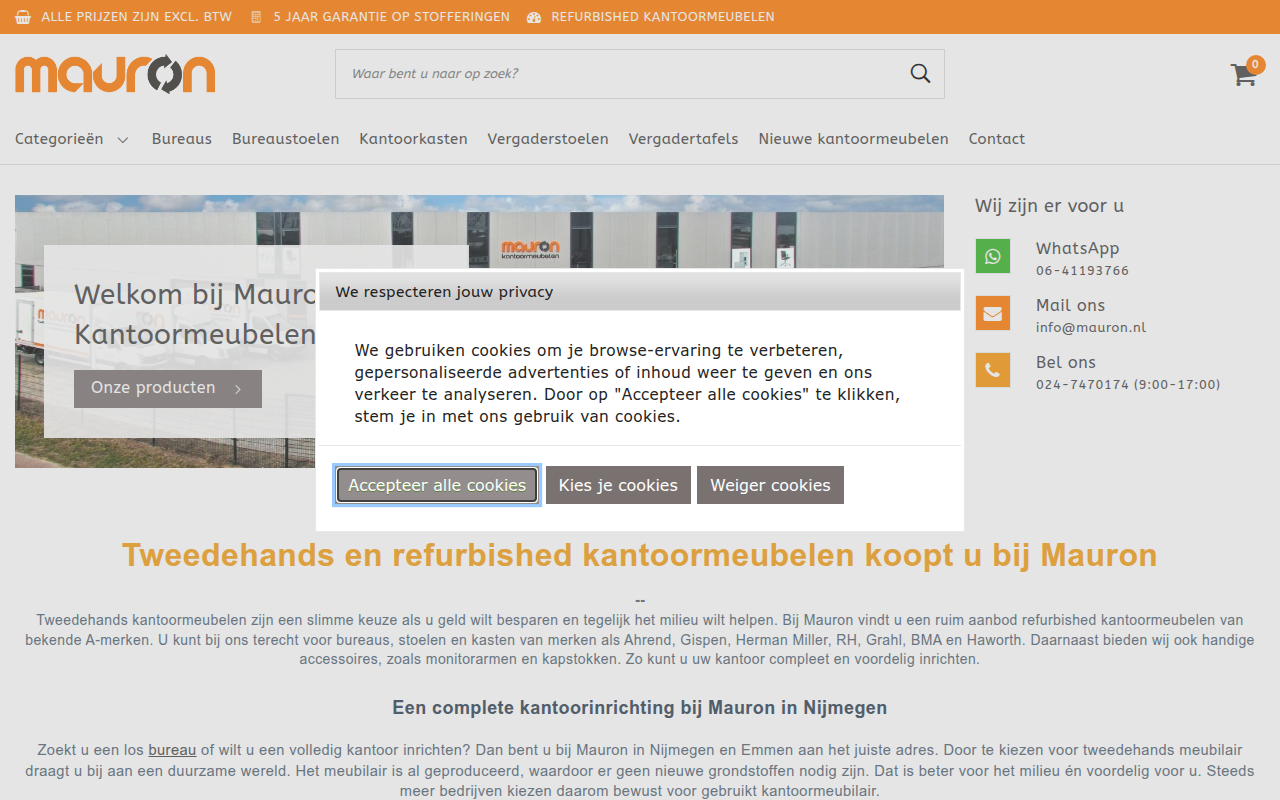Image resolution: width=1280 pixels, height=800 pixels.
Task: Click the orange phone icon
Action: [993, 370]
